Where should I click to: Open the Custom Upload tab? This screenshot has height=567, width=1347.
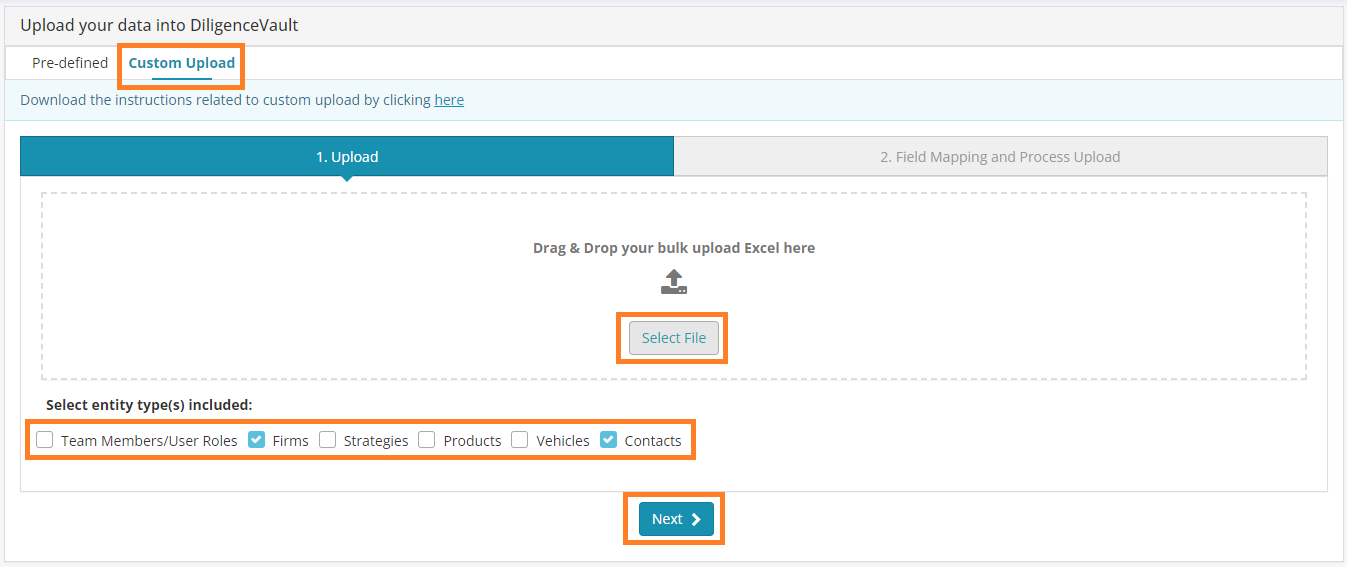(182, 63)
